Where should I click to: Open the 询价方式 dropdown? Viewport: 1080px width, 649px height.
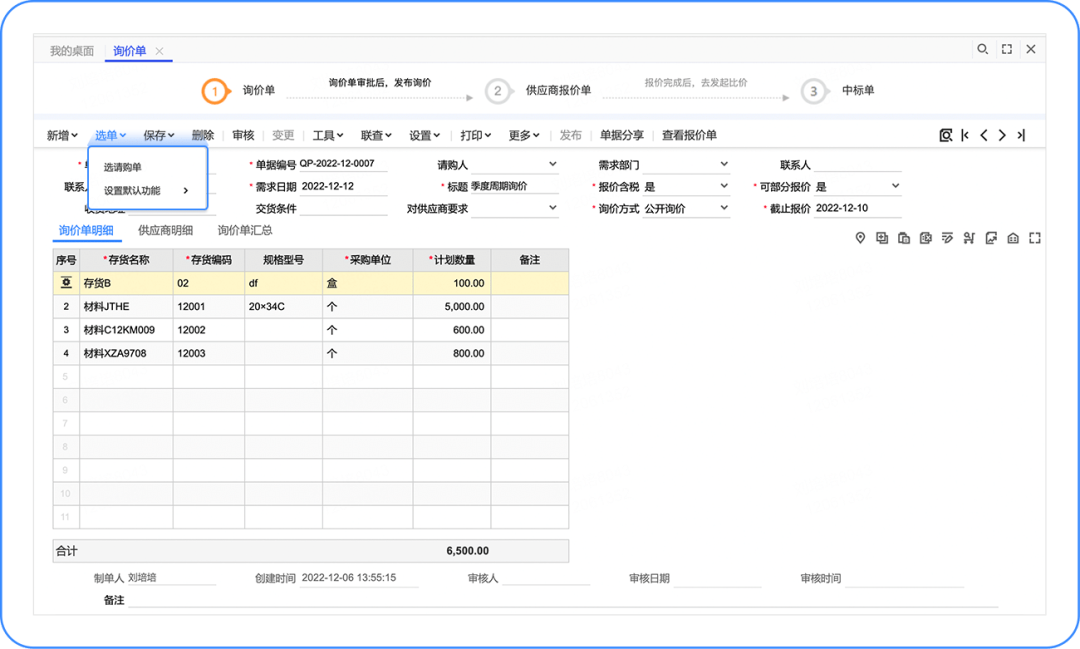[724, 208]
